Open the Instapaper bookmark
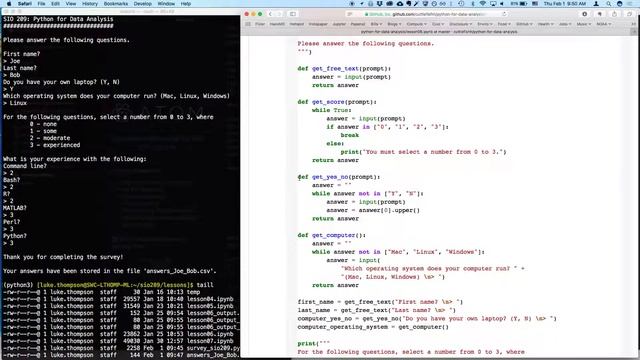 click(318, 24)
